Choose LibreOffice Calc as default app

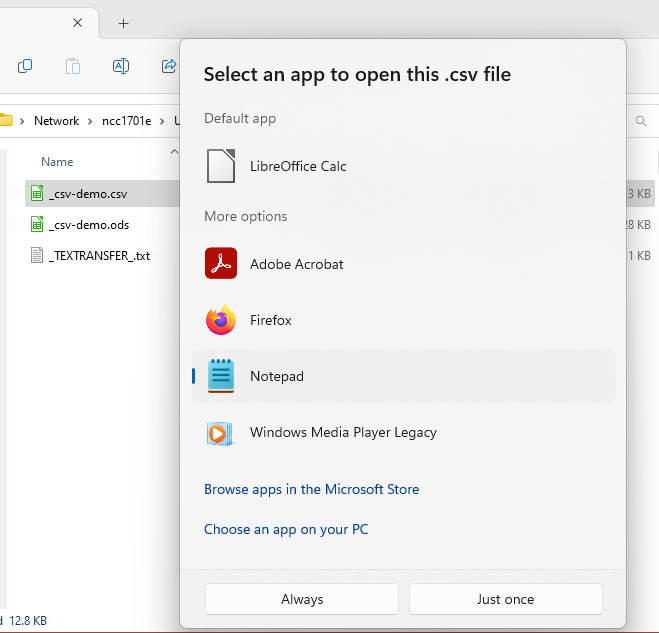[x=403, y=166]
